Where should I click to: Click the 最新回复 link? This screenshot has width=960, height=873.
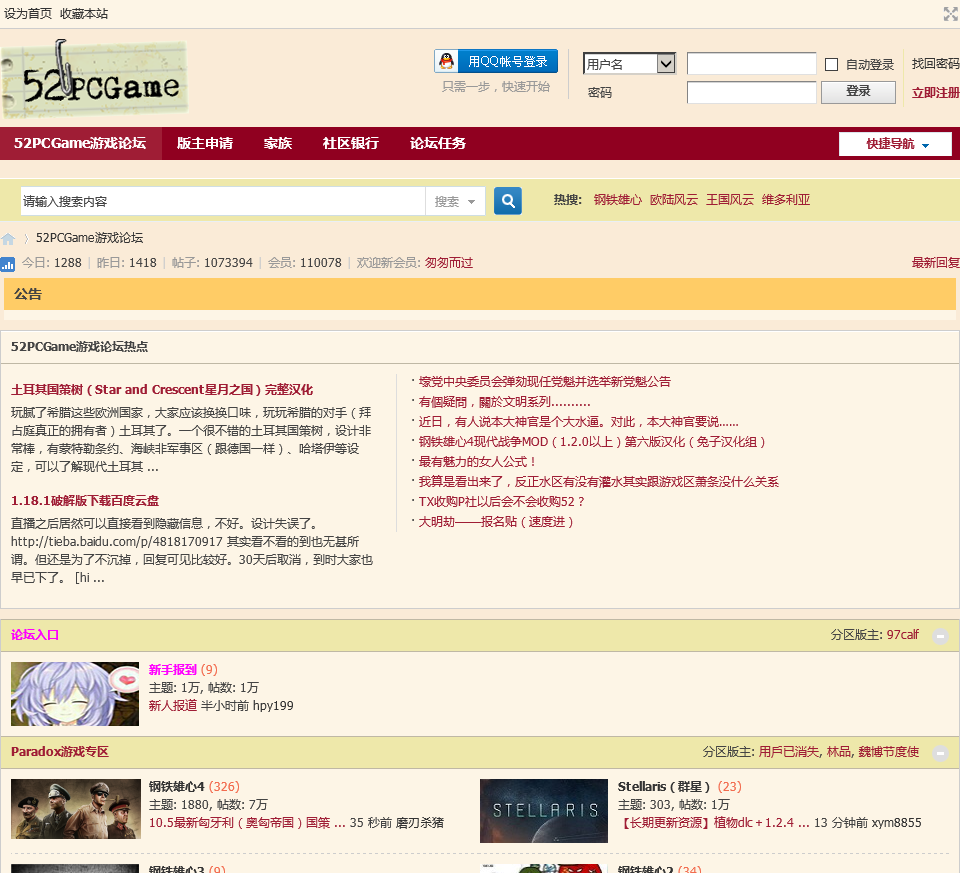coord(936,263)
